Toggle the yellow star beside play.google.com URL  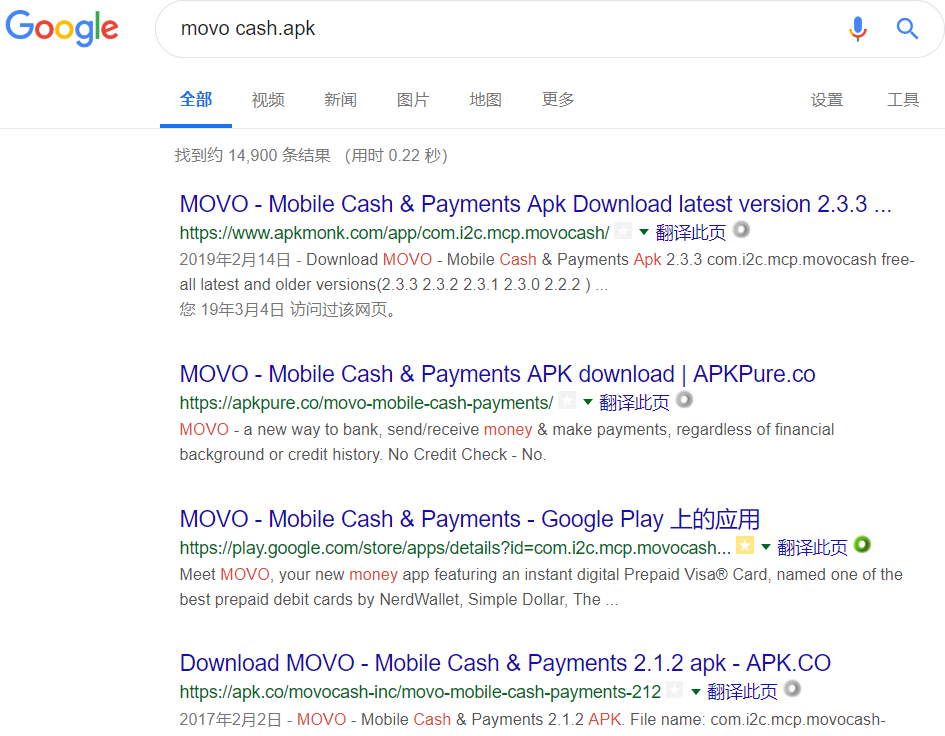coord(745,546)
